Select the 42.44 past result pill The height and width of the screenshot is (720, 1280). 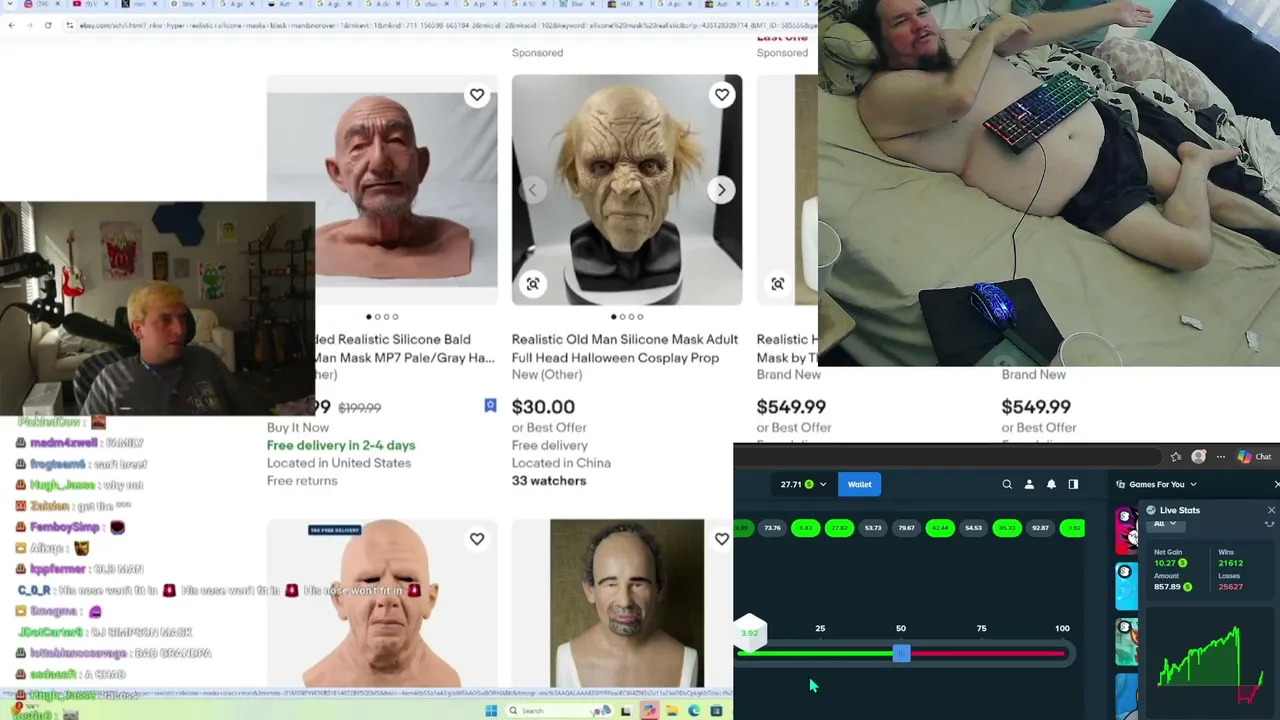pyautogui.click(x=940, y=528)
